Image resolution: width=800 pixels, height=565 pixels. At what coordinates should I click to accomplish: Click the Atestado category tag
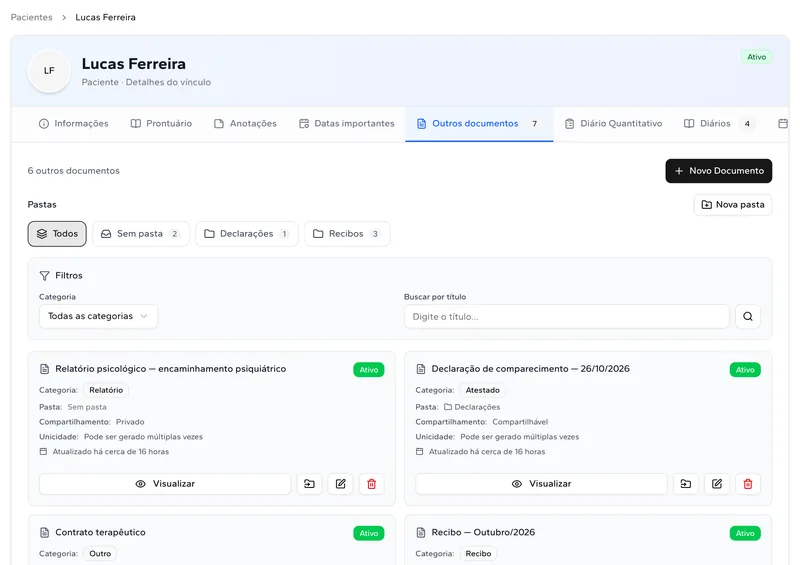483,390
